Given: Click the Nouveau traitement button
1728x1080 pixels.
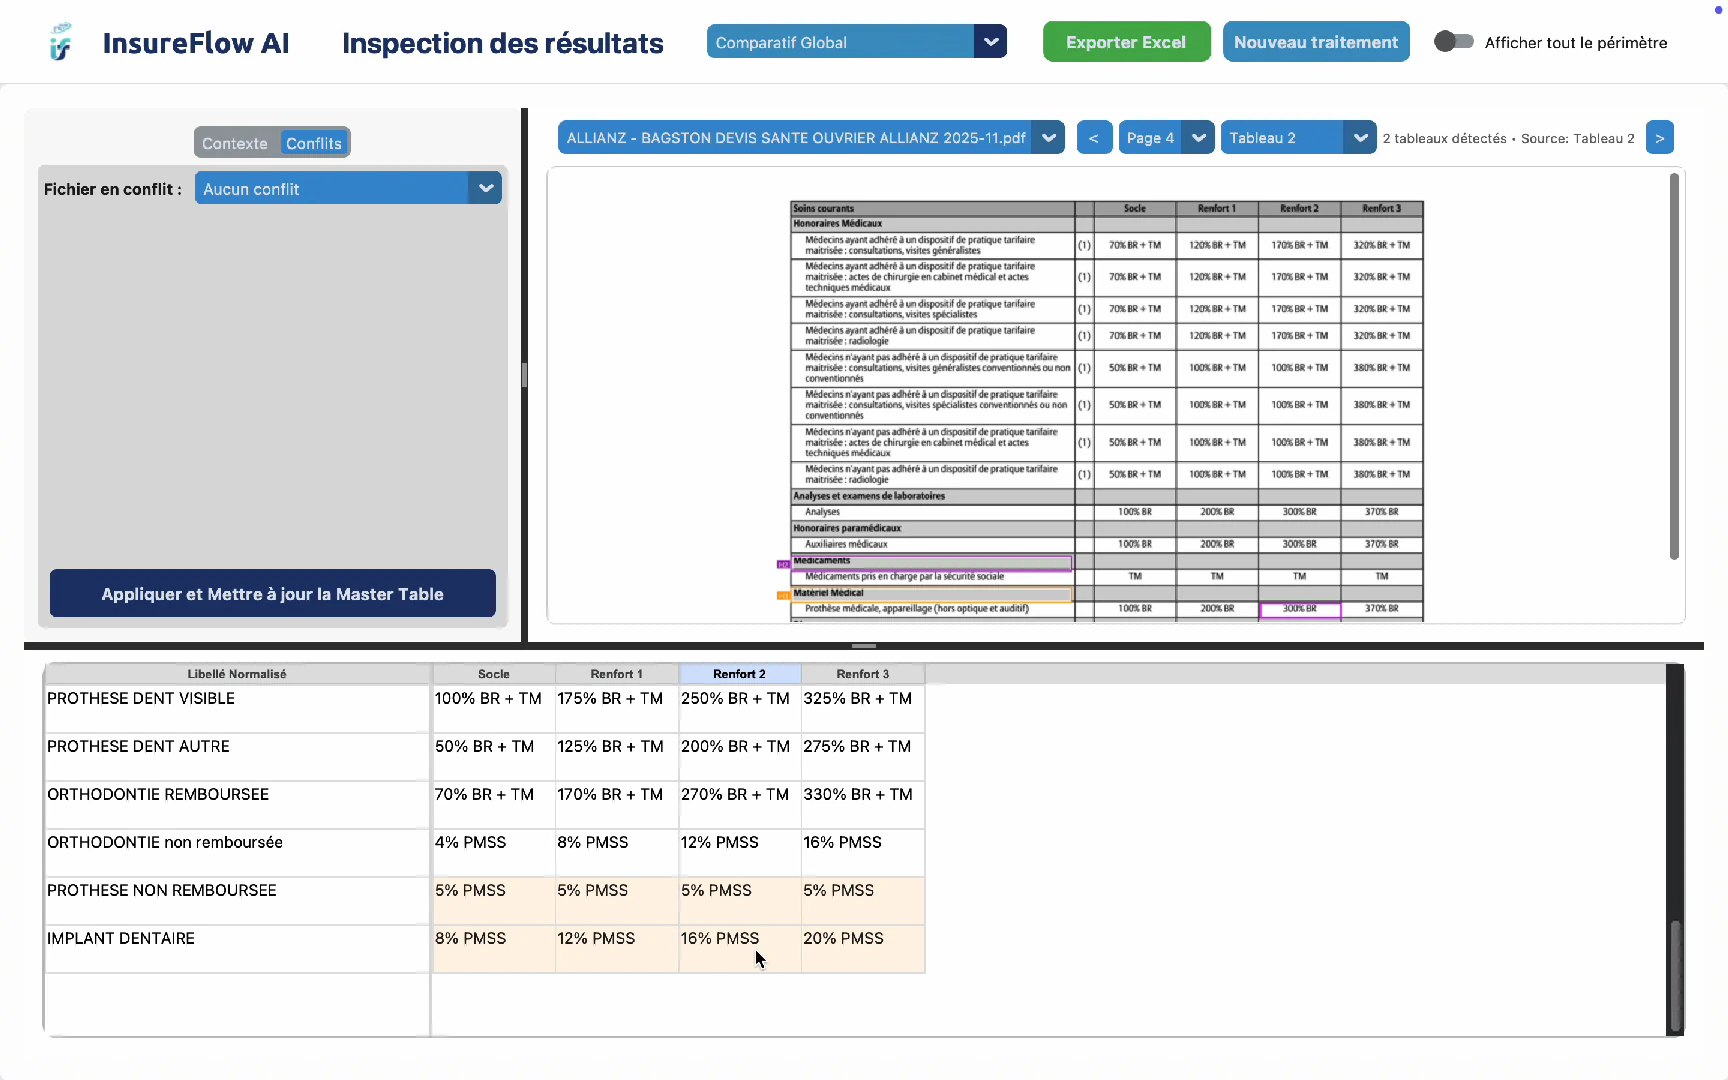Looking at the screenshot, I should 1316,42.
